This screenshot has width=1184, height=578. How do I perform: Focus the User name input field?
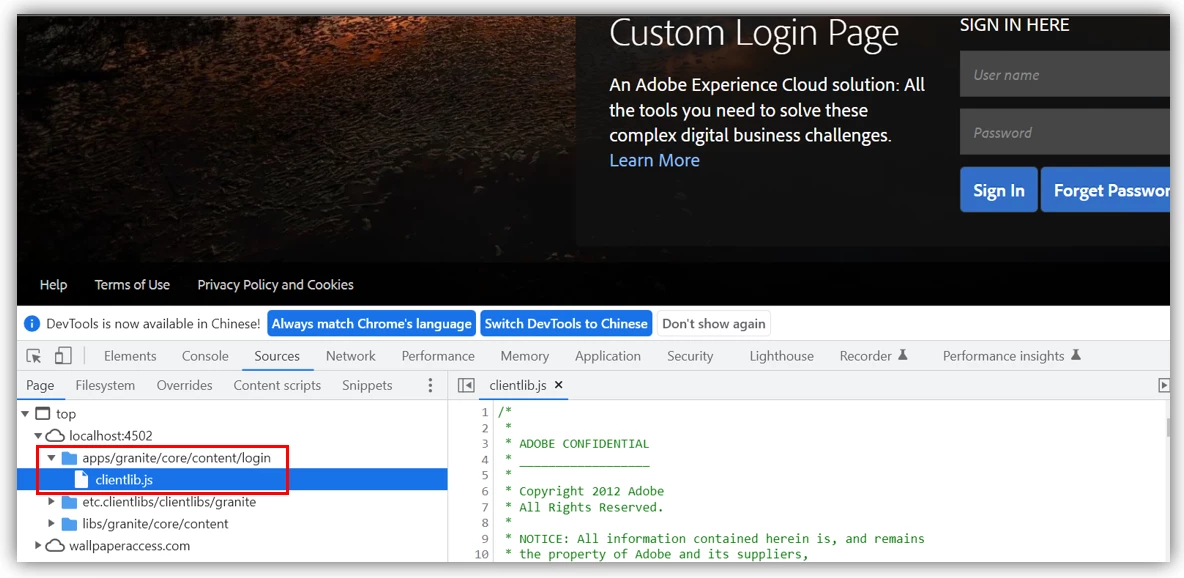(x=1065, y=75)
